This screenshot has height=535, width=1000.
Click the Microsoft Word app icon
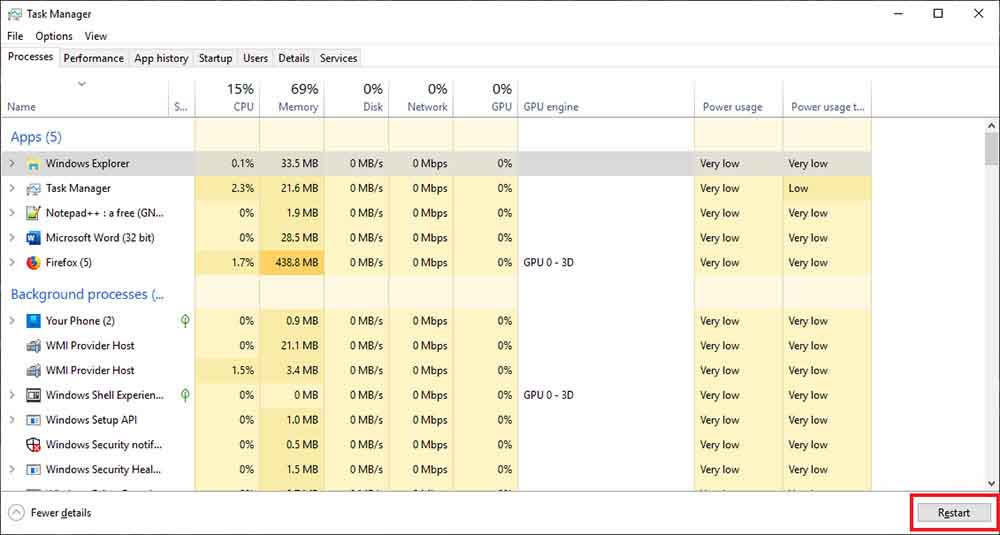[33, 238]
